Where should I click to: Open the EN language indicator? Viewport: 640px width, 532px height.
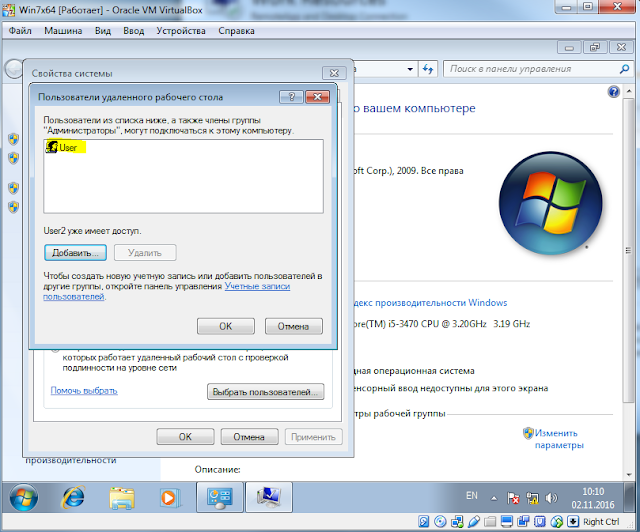pos(472,496)
